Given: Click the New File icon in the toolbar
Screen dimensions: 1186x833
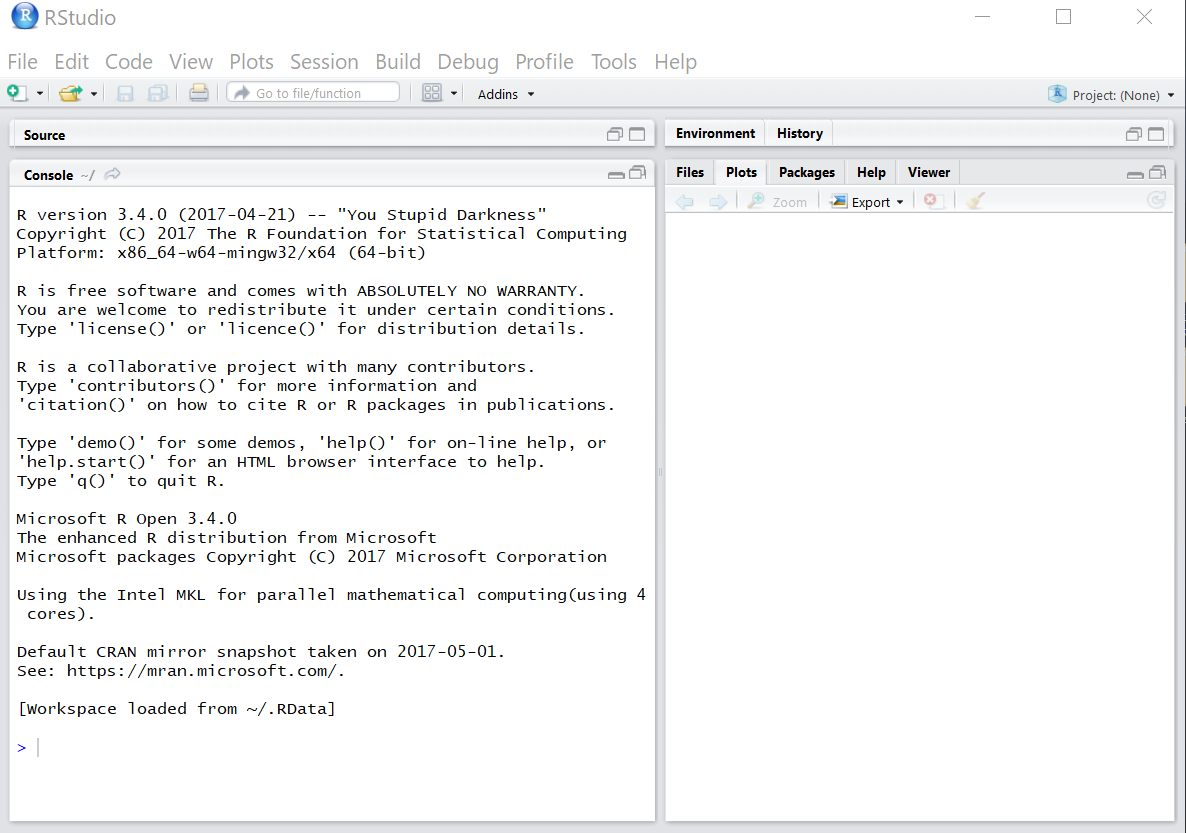Looking at the screenshot, I should pos(17,93).
